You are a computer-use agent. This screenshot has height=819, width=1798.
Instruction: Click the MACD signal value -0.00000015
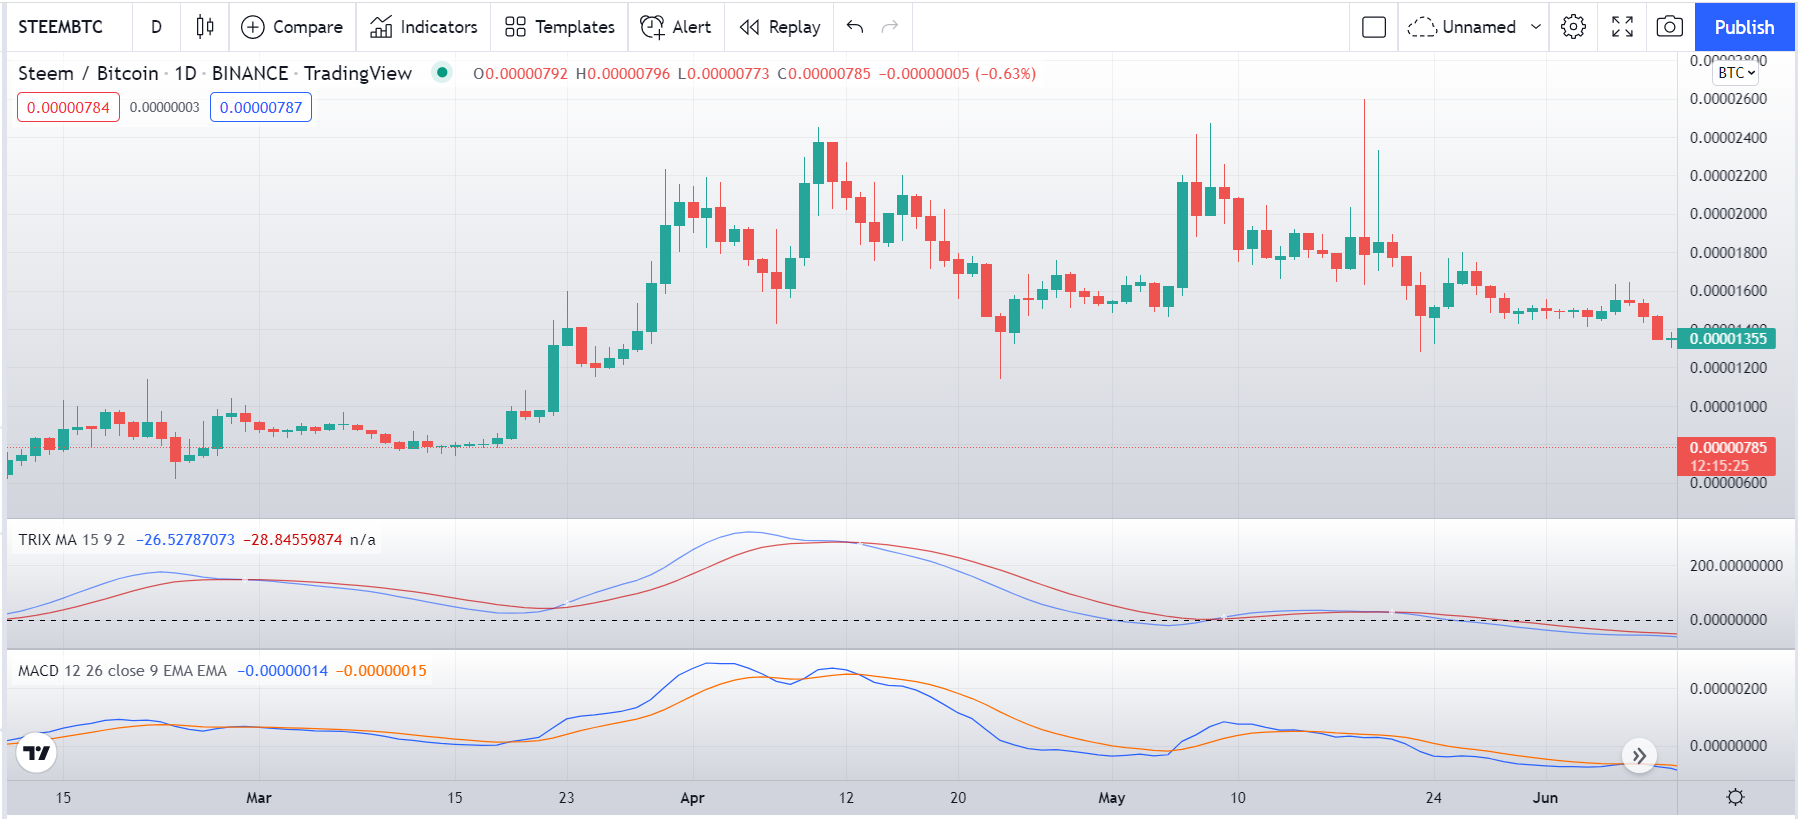click(x=381, y=671)
